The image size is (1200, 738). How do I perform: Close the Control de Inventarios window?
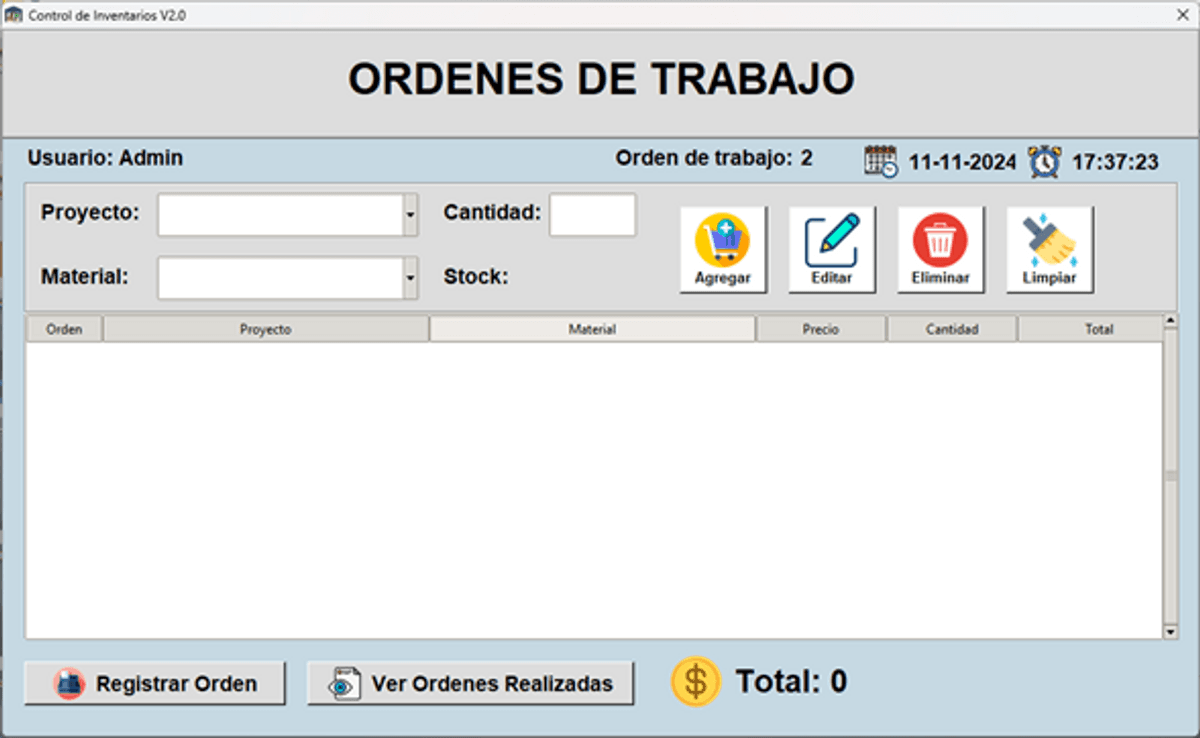click(x=1181, y=15)
